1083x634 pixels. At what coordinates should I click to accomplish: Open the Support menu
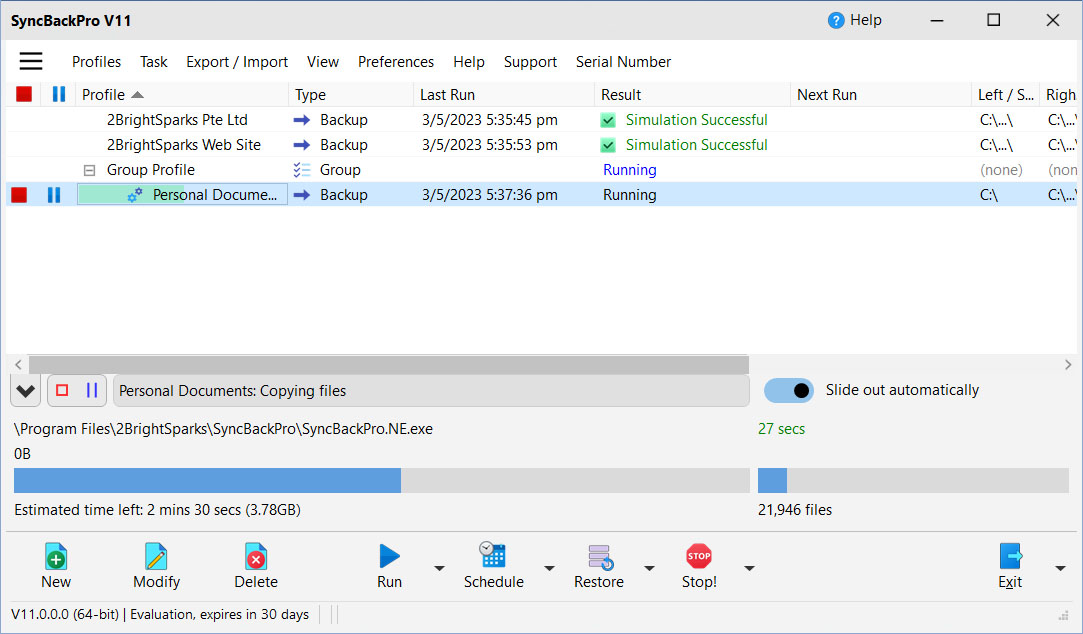tap(530, 62)
